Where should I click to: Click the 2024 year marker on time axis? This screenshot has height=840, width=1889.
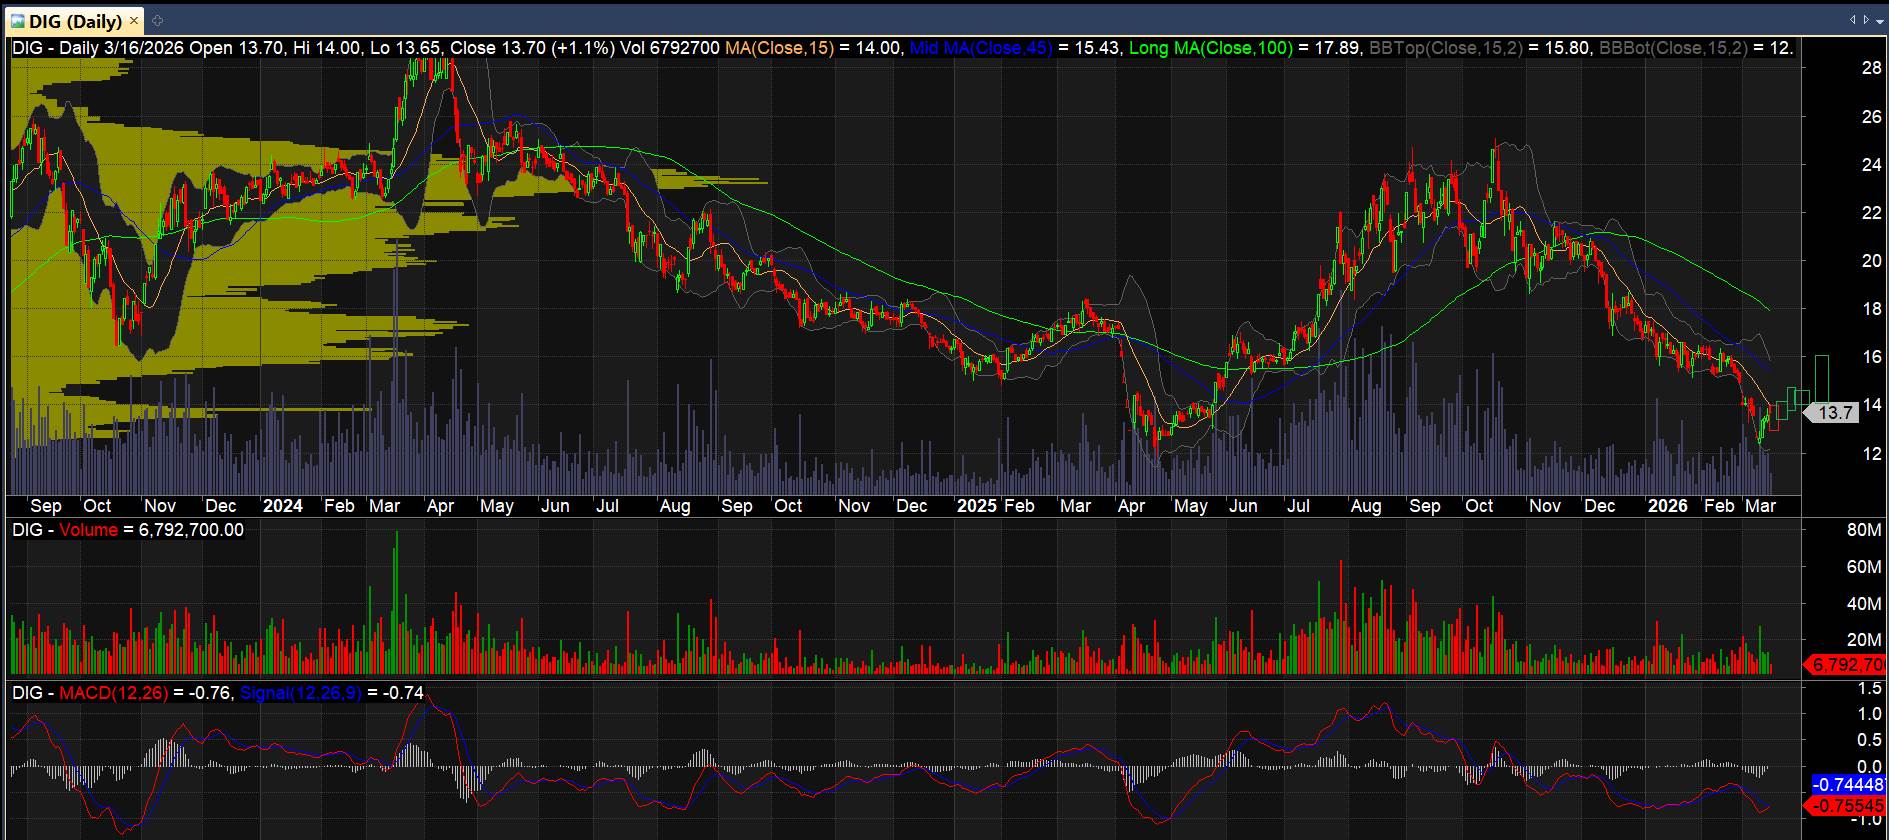[282, 506]
